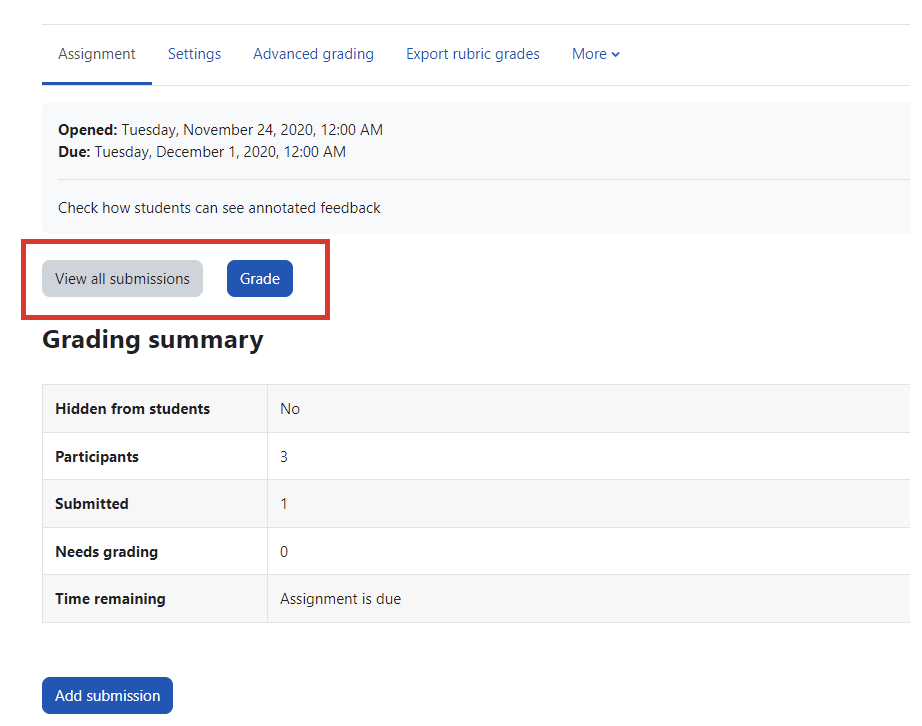Click the Add submission button
The width and height of the screenshot is (922, 726).
tap(107, 696)
